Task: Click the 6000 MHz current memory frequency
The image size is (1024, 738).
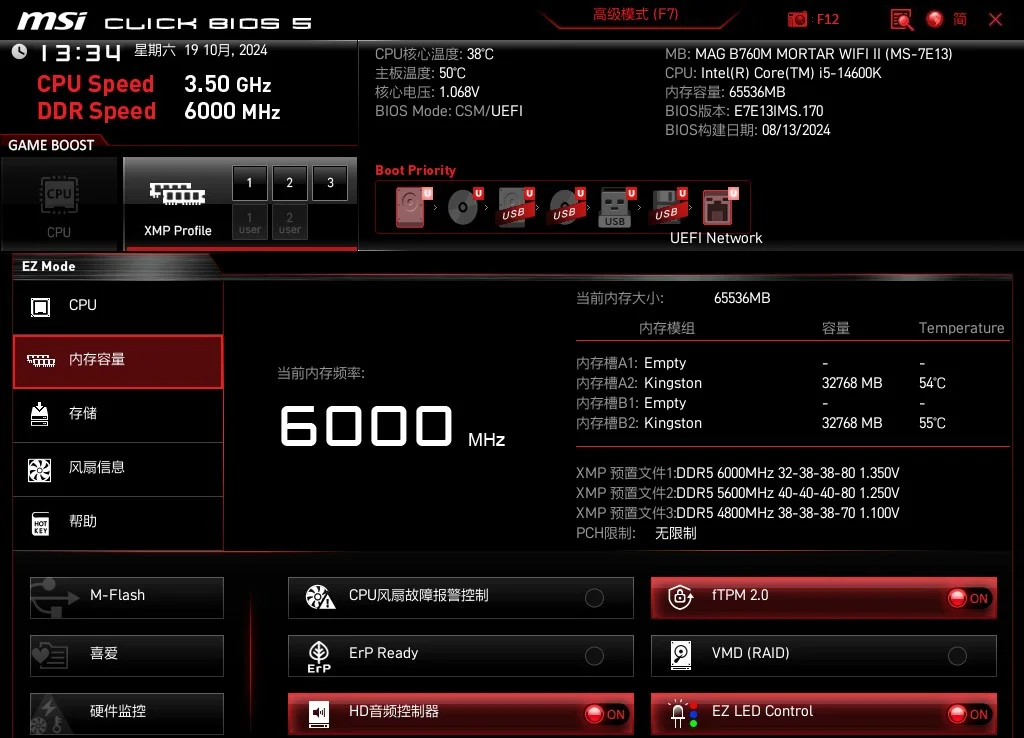Action: click(392, 427)
